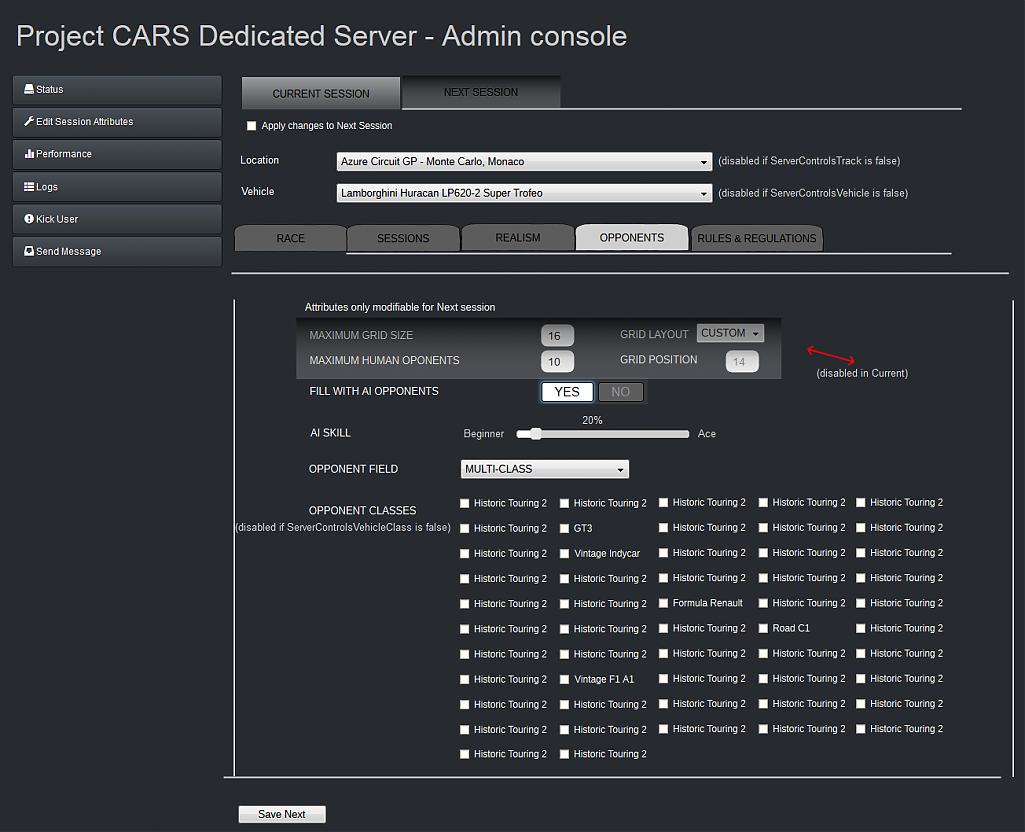Open the Grid Layout Custom dropdown

(730, 334)
